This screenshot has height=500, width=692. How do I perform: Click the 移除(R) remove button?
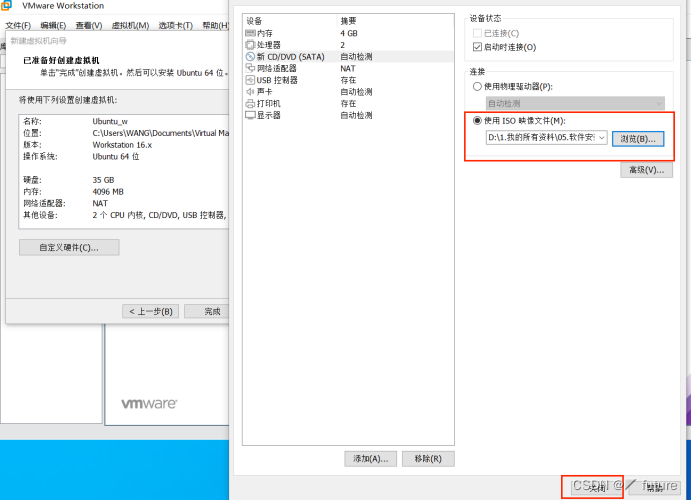428,459
